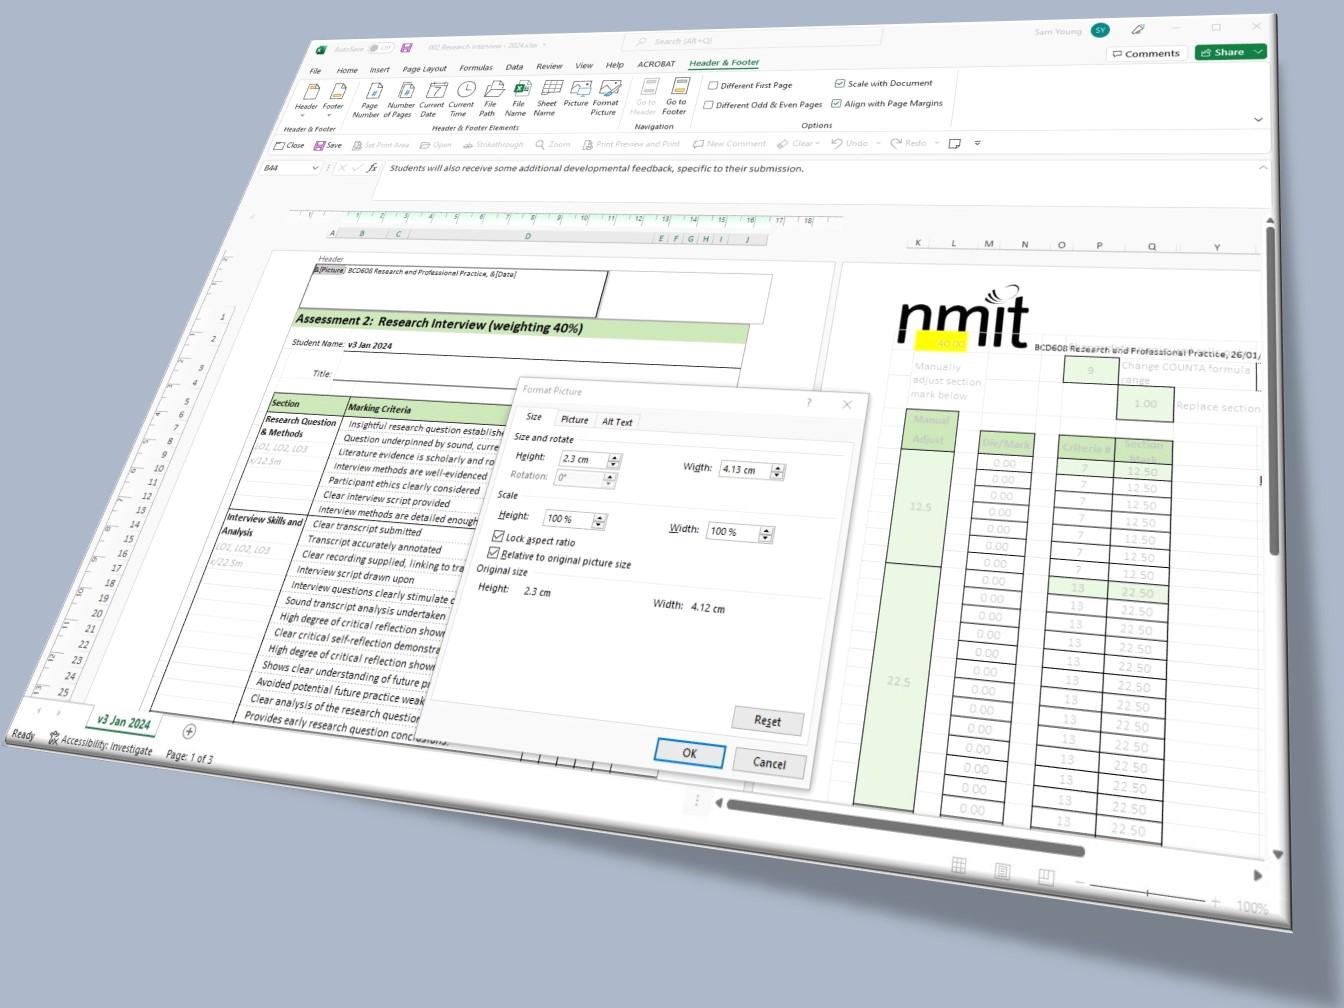Screen dimensions: 1344x1008
Task: Open the File menu tab
Action: pyautogui.click(x=315, y=71)
